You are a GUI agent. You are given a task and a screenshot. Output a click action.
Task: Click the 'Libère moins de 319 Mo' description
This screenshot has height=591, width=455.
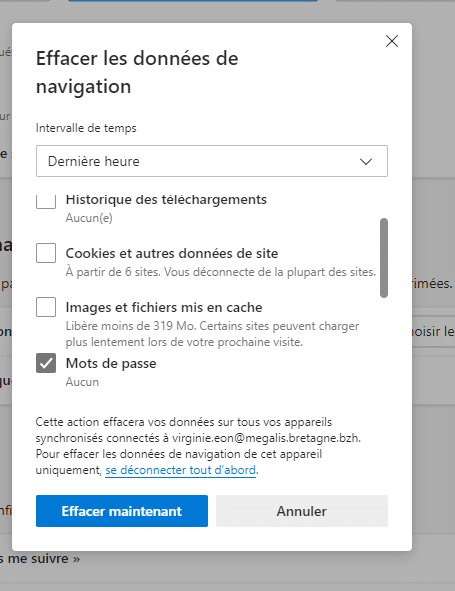(x=212, y=334)
